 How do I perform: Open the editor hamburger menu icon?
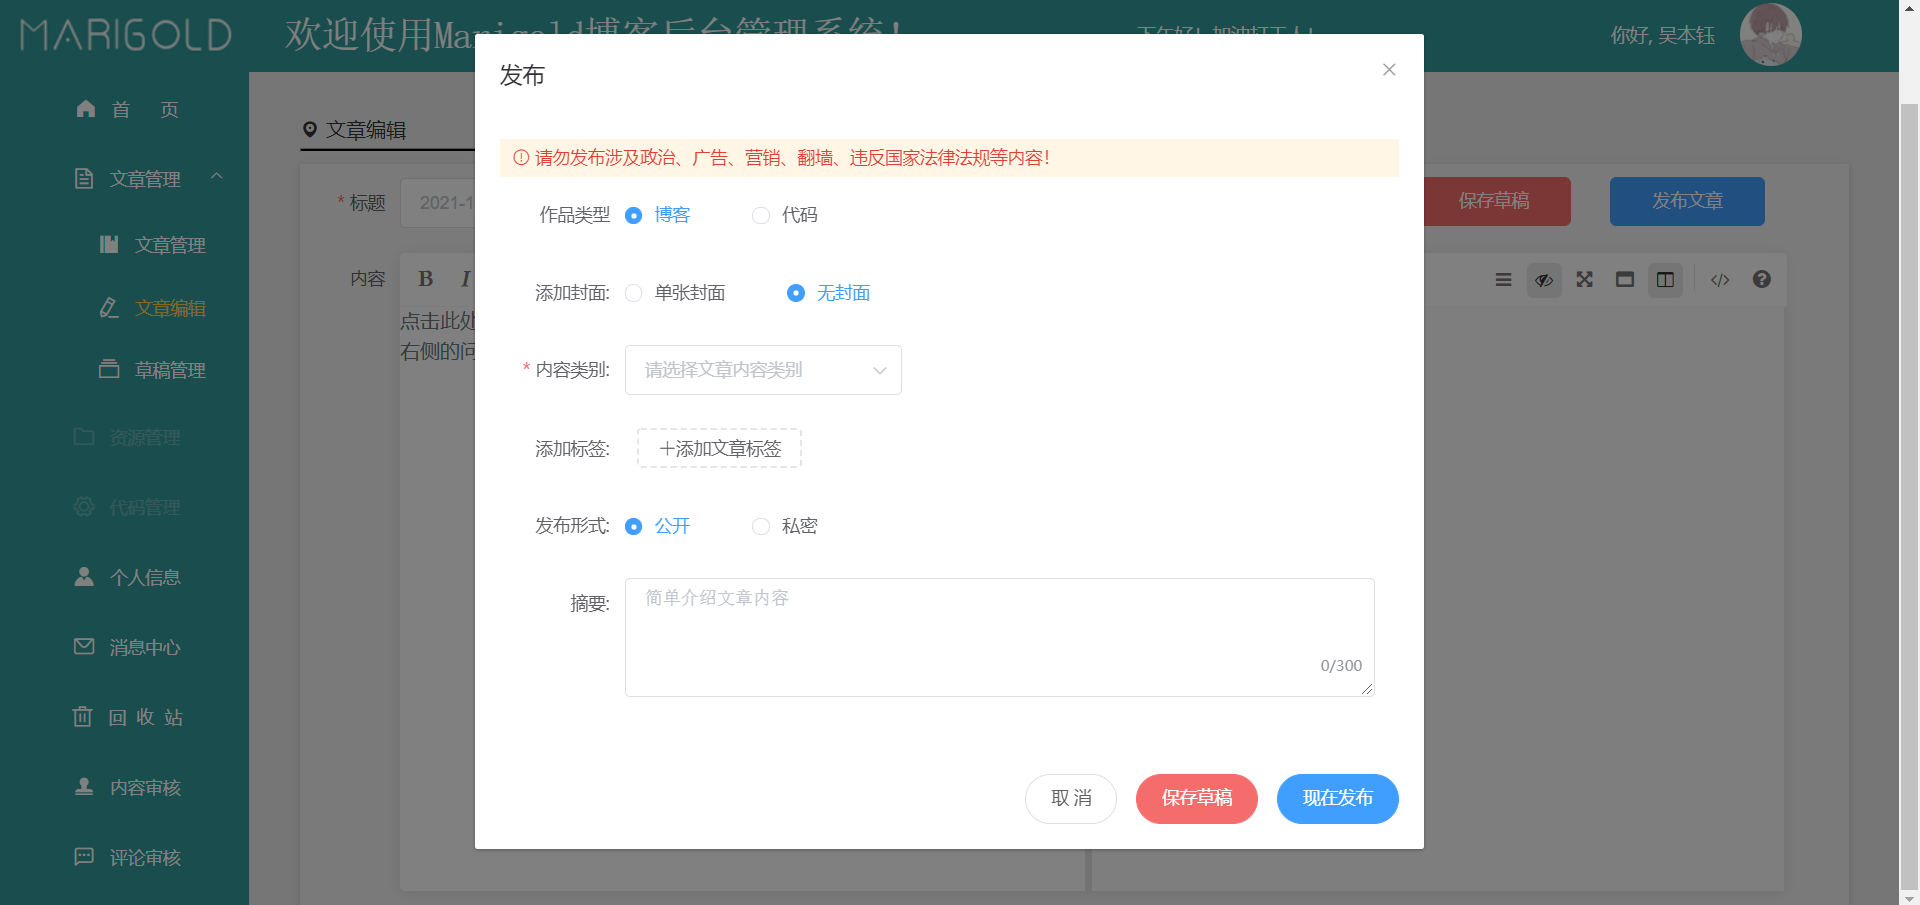click(1503, 280)
